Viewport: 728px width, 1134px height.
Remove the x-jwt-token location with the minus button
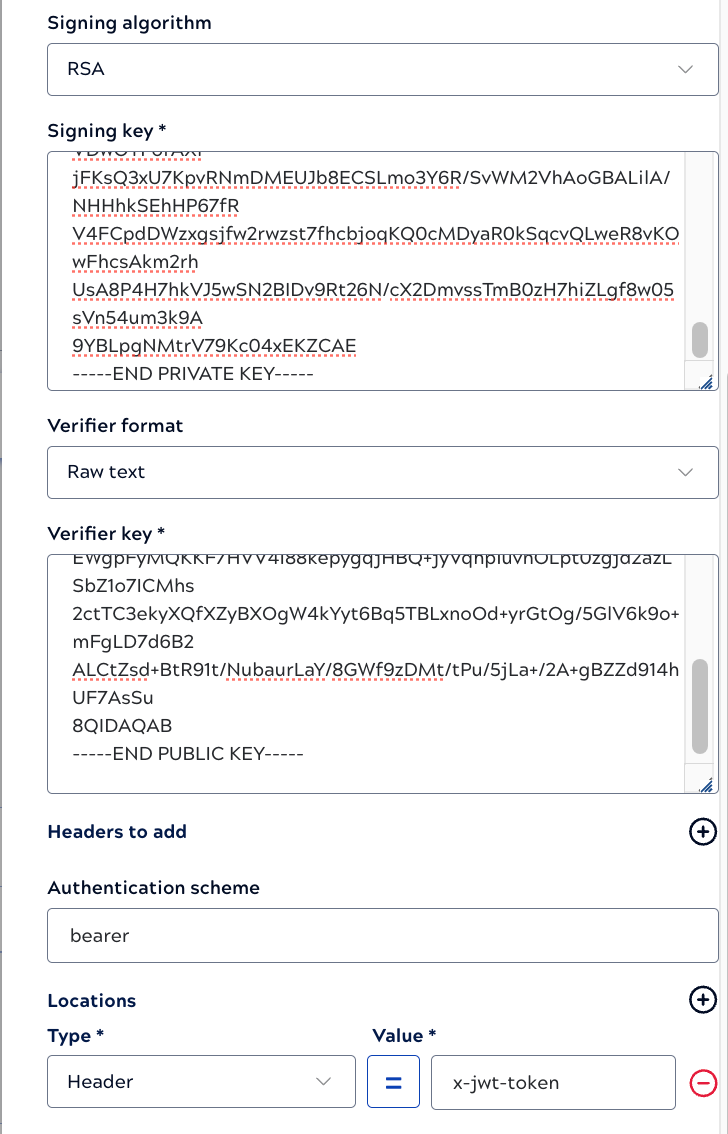704,1081
